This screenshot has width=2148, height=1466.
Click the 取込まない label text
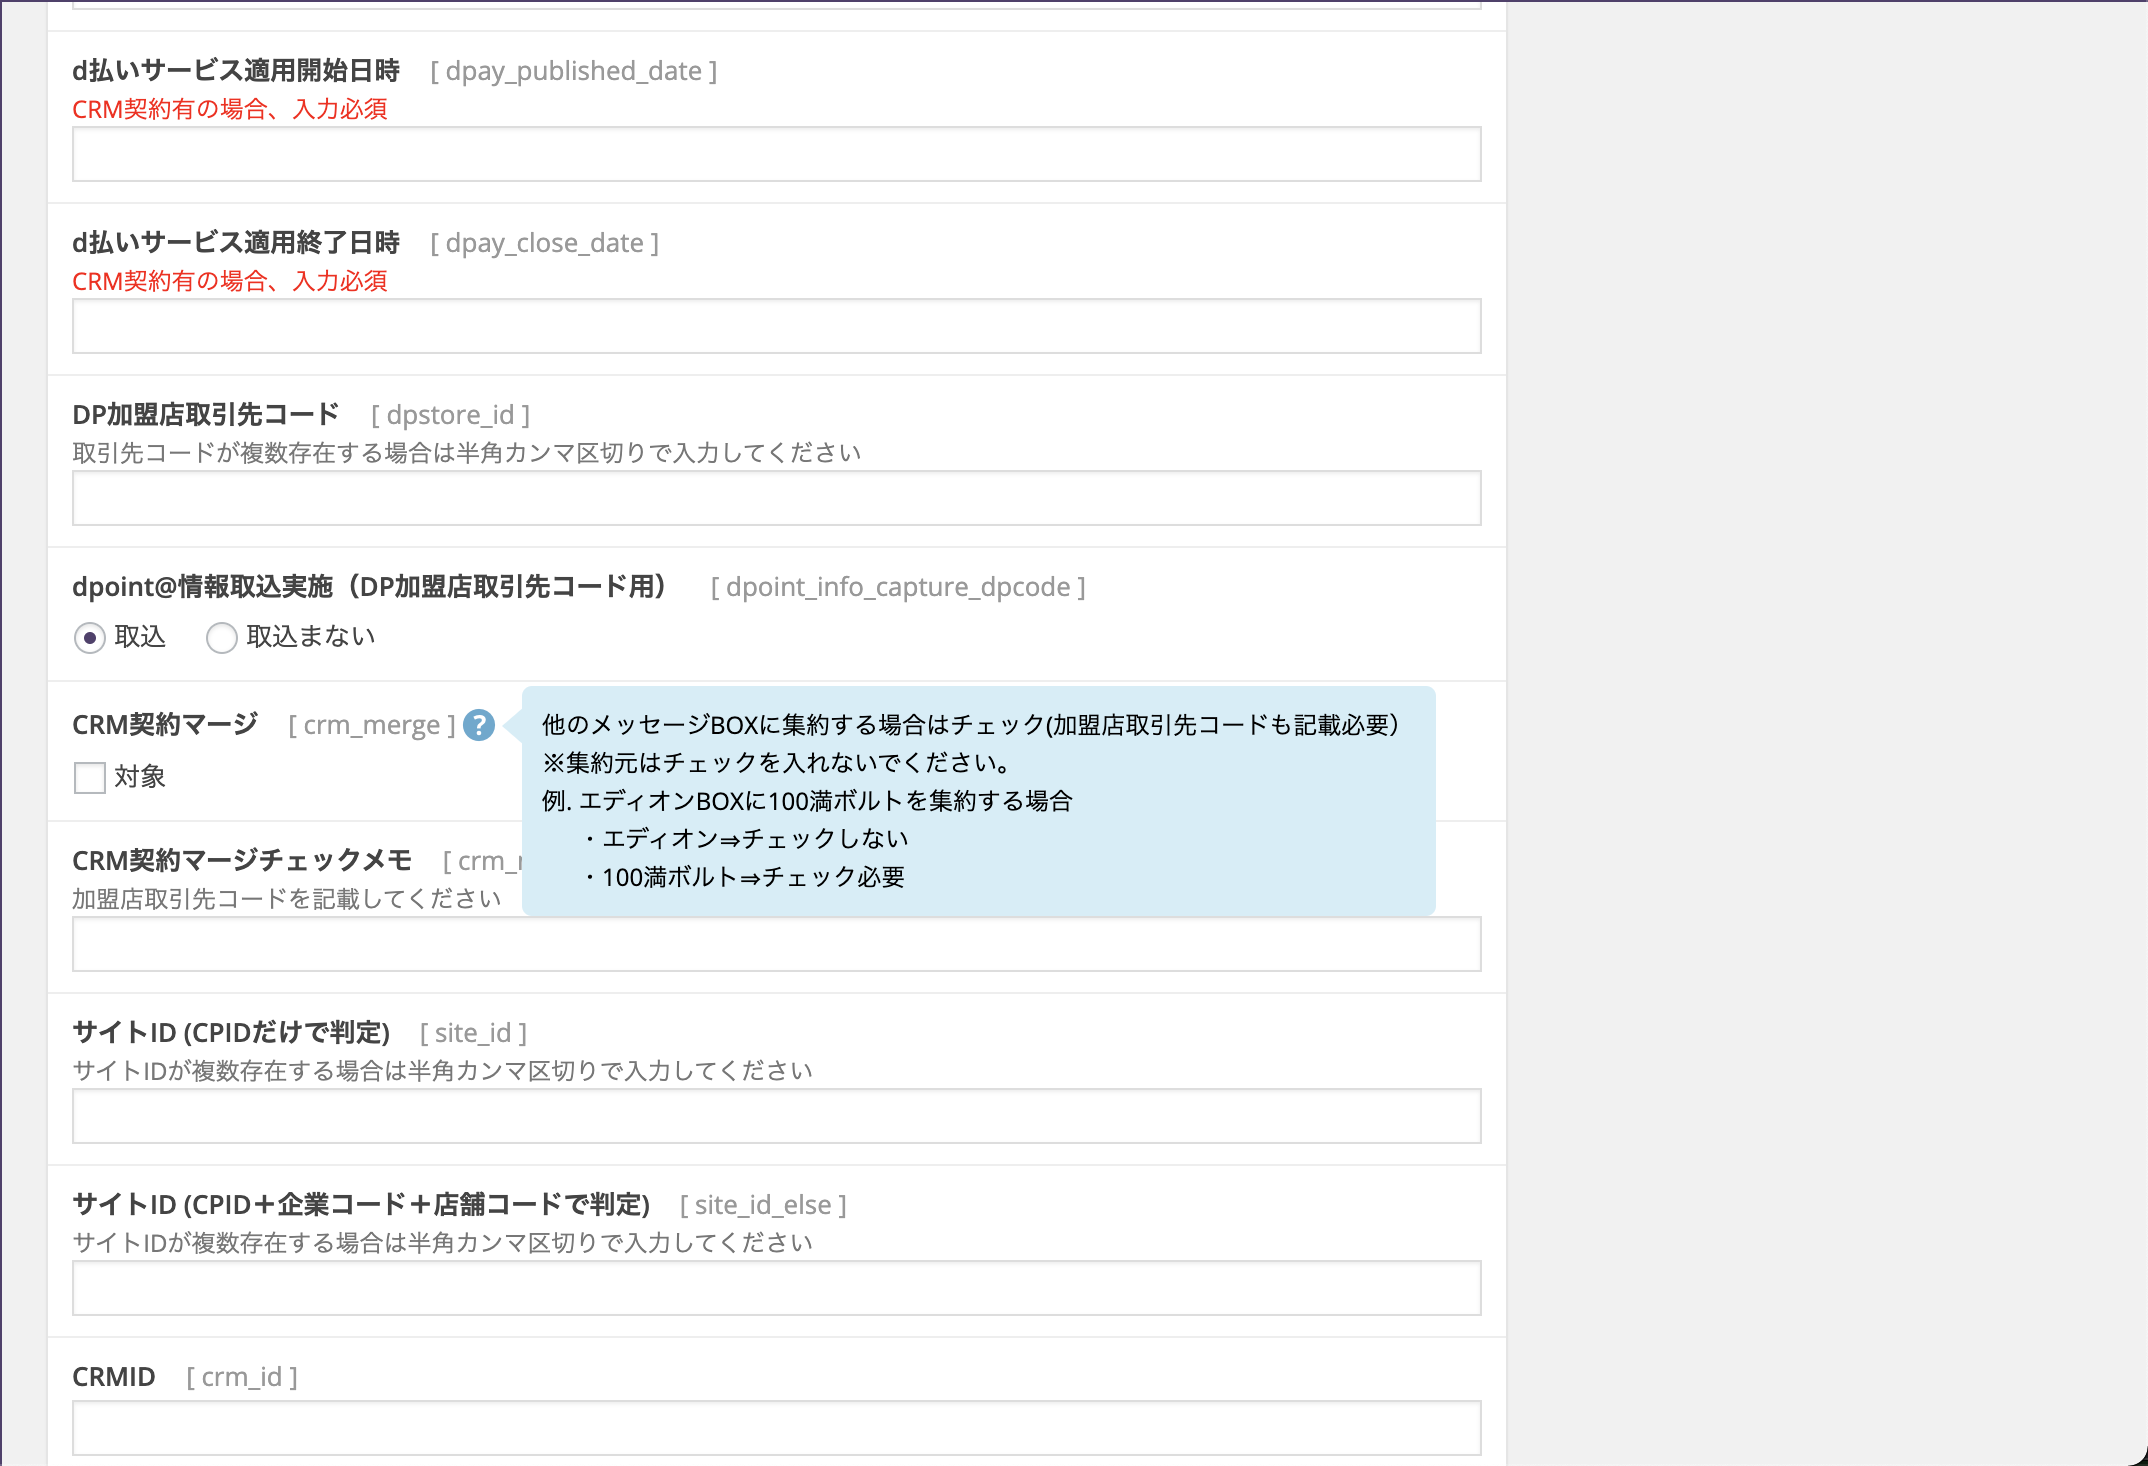coord(310,637)
